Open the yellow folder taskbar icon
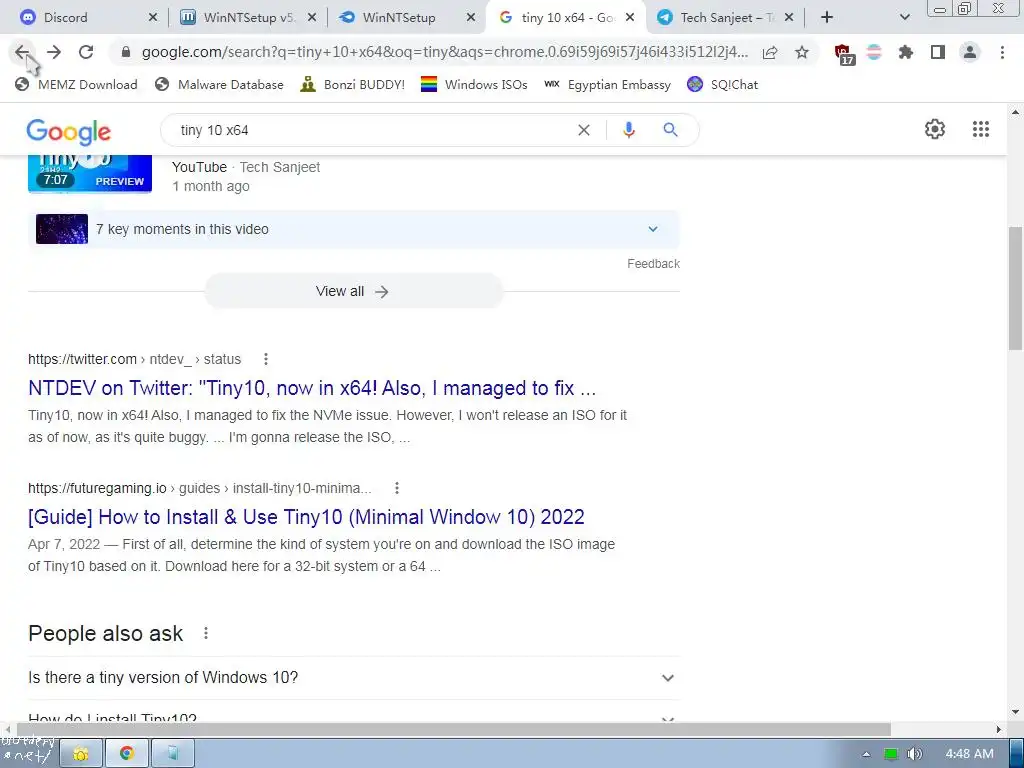Image resolution: width=1024 pixels, height=768 pixels. tap(81, 754)
